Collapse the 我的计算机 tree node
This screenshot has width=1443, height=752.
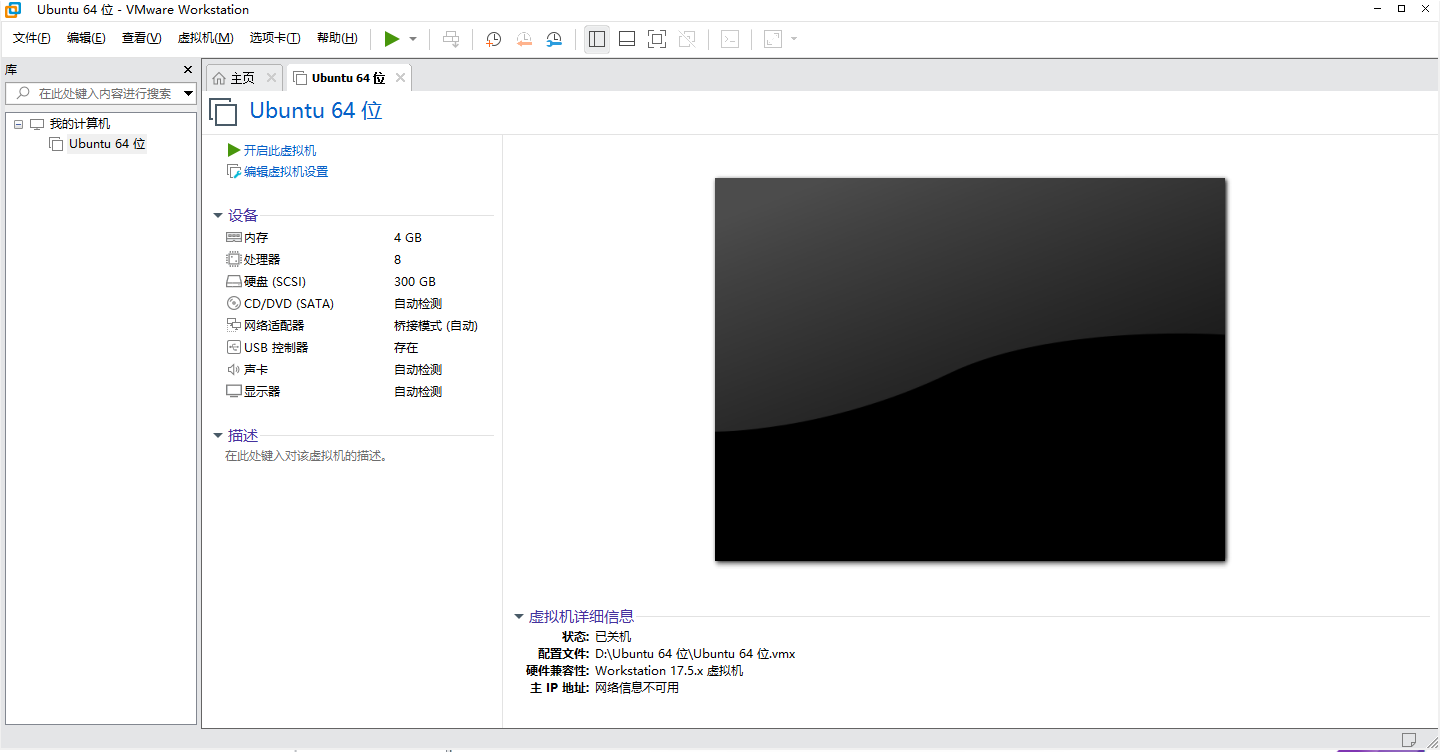tap(18, 123)
